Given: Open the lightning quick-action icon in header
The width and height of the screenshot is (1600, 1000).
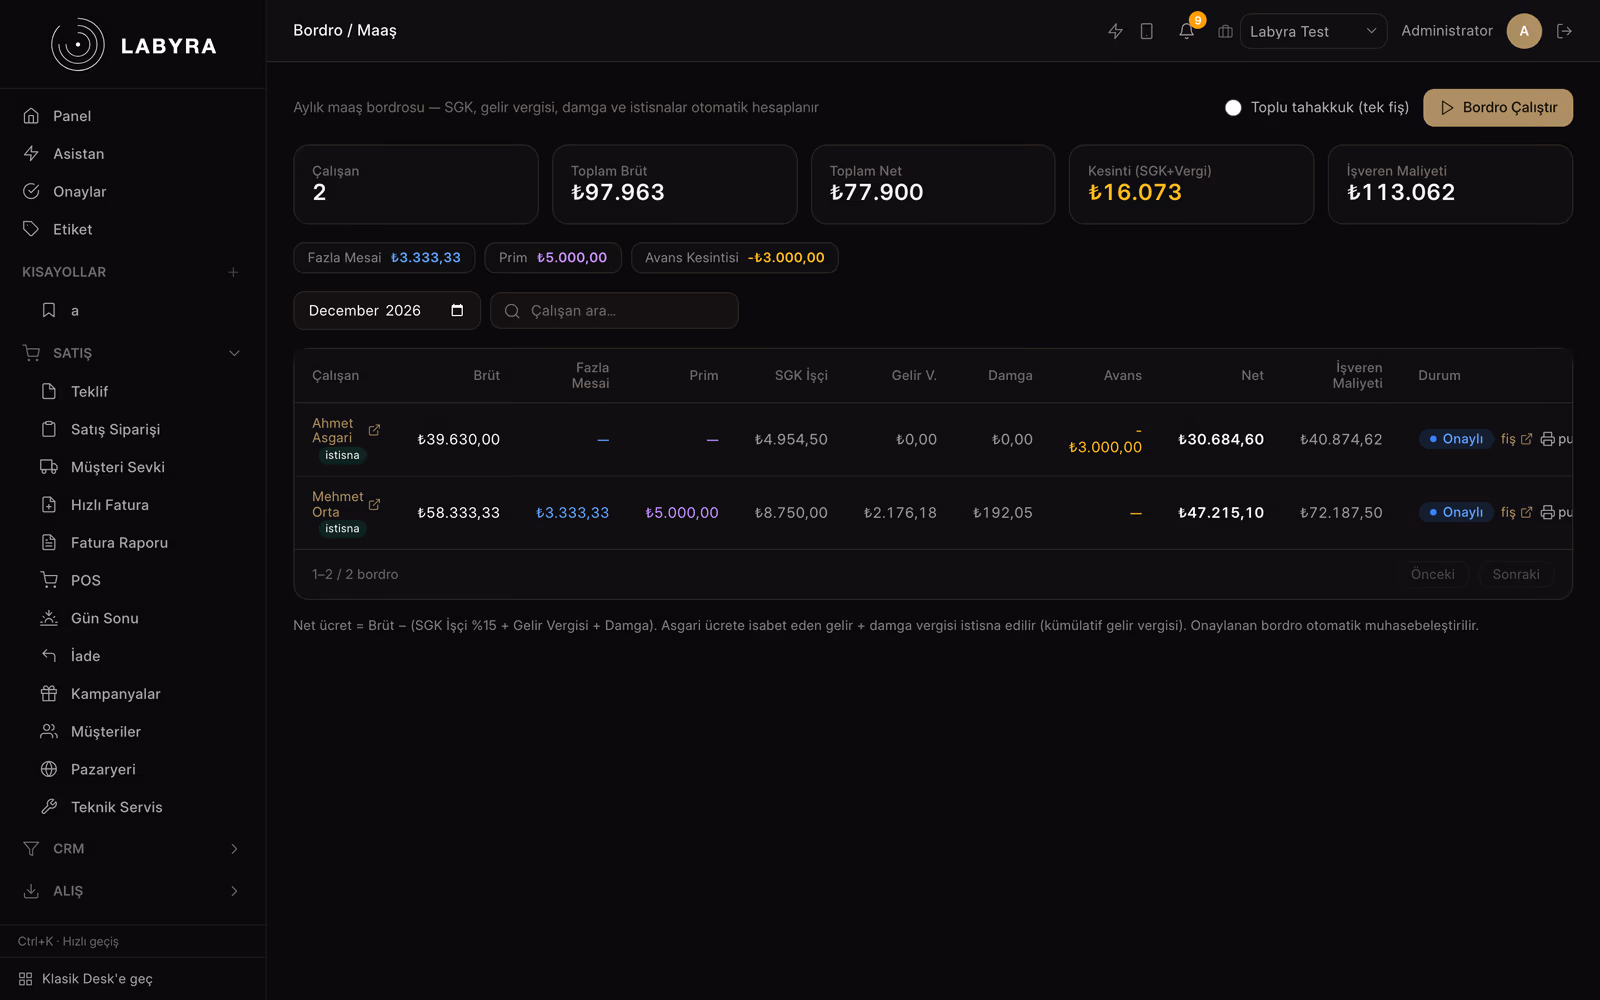Looking at the screenshot, I should coord(1115,31).
